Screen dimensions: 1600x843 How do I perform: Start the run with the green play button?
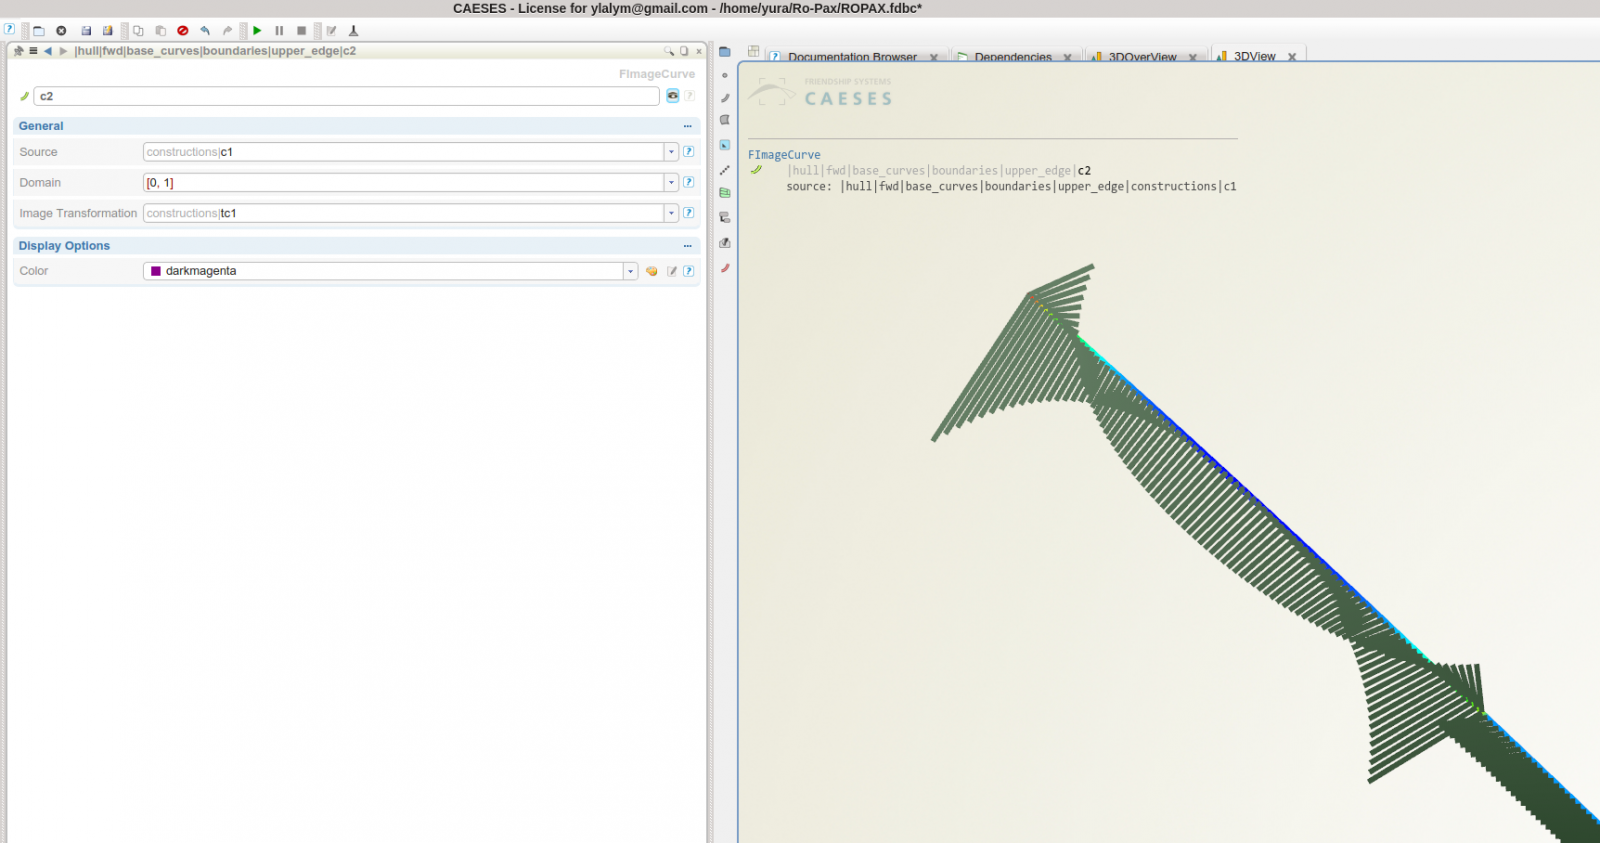(257, 31)
